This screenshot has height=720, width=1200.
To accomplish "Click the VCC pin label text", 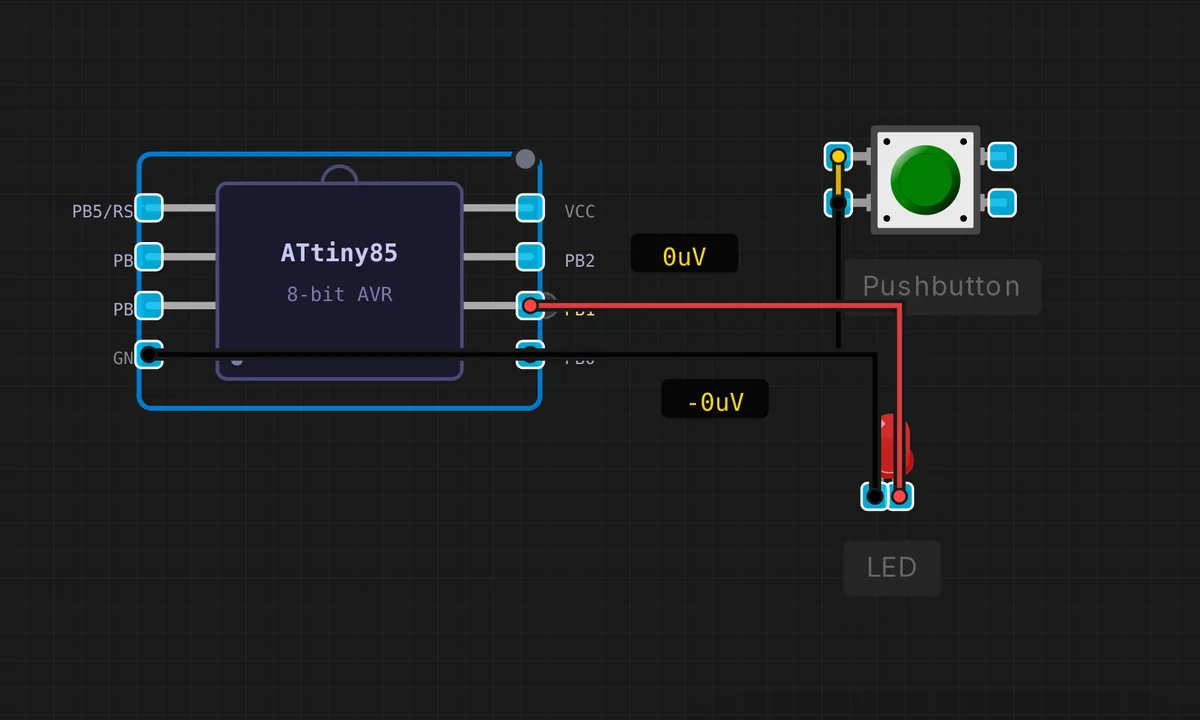I will click(x=580, y=211).
